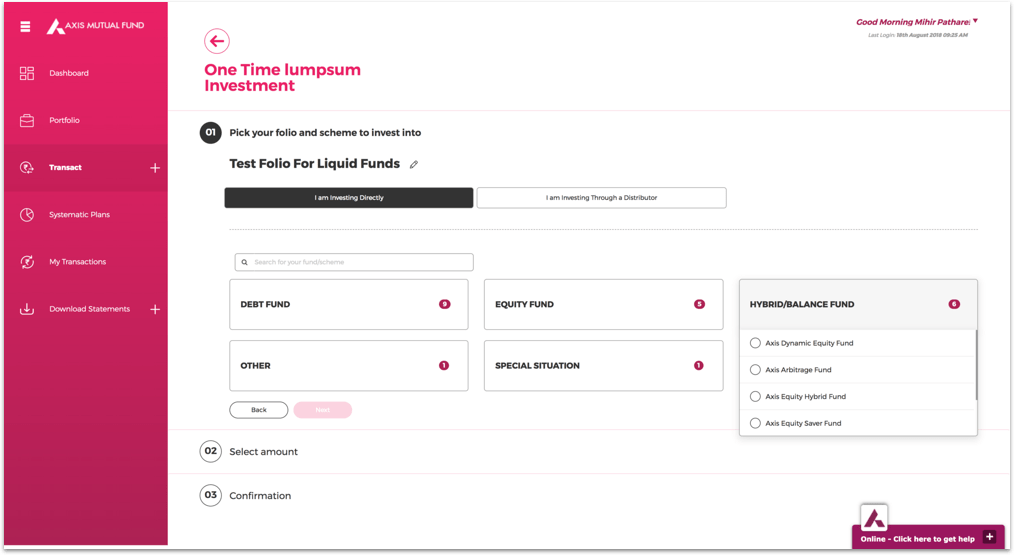Click the Systematic Plans pie icon
Viewport: 1014px width, 555px height.
click(x=27, y=215)
